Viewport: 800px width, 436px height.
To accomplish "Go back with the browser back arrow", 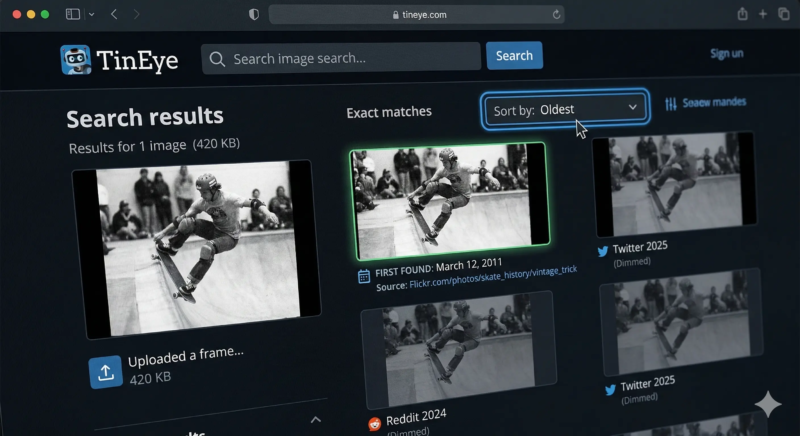I will point(114,14).
